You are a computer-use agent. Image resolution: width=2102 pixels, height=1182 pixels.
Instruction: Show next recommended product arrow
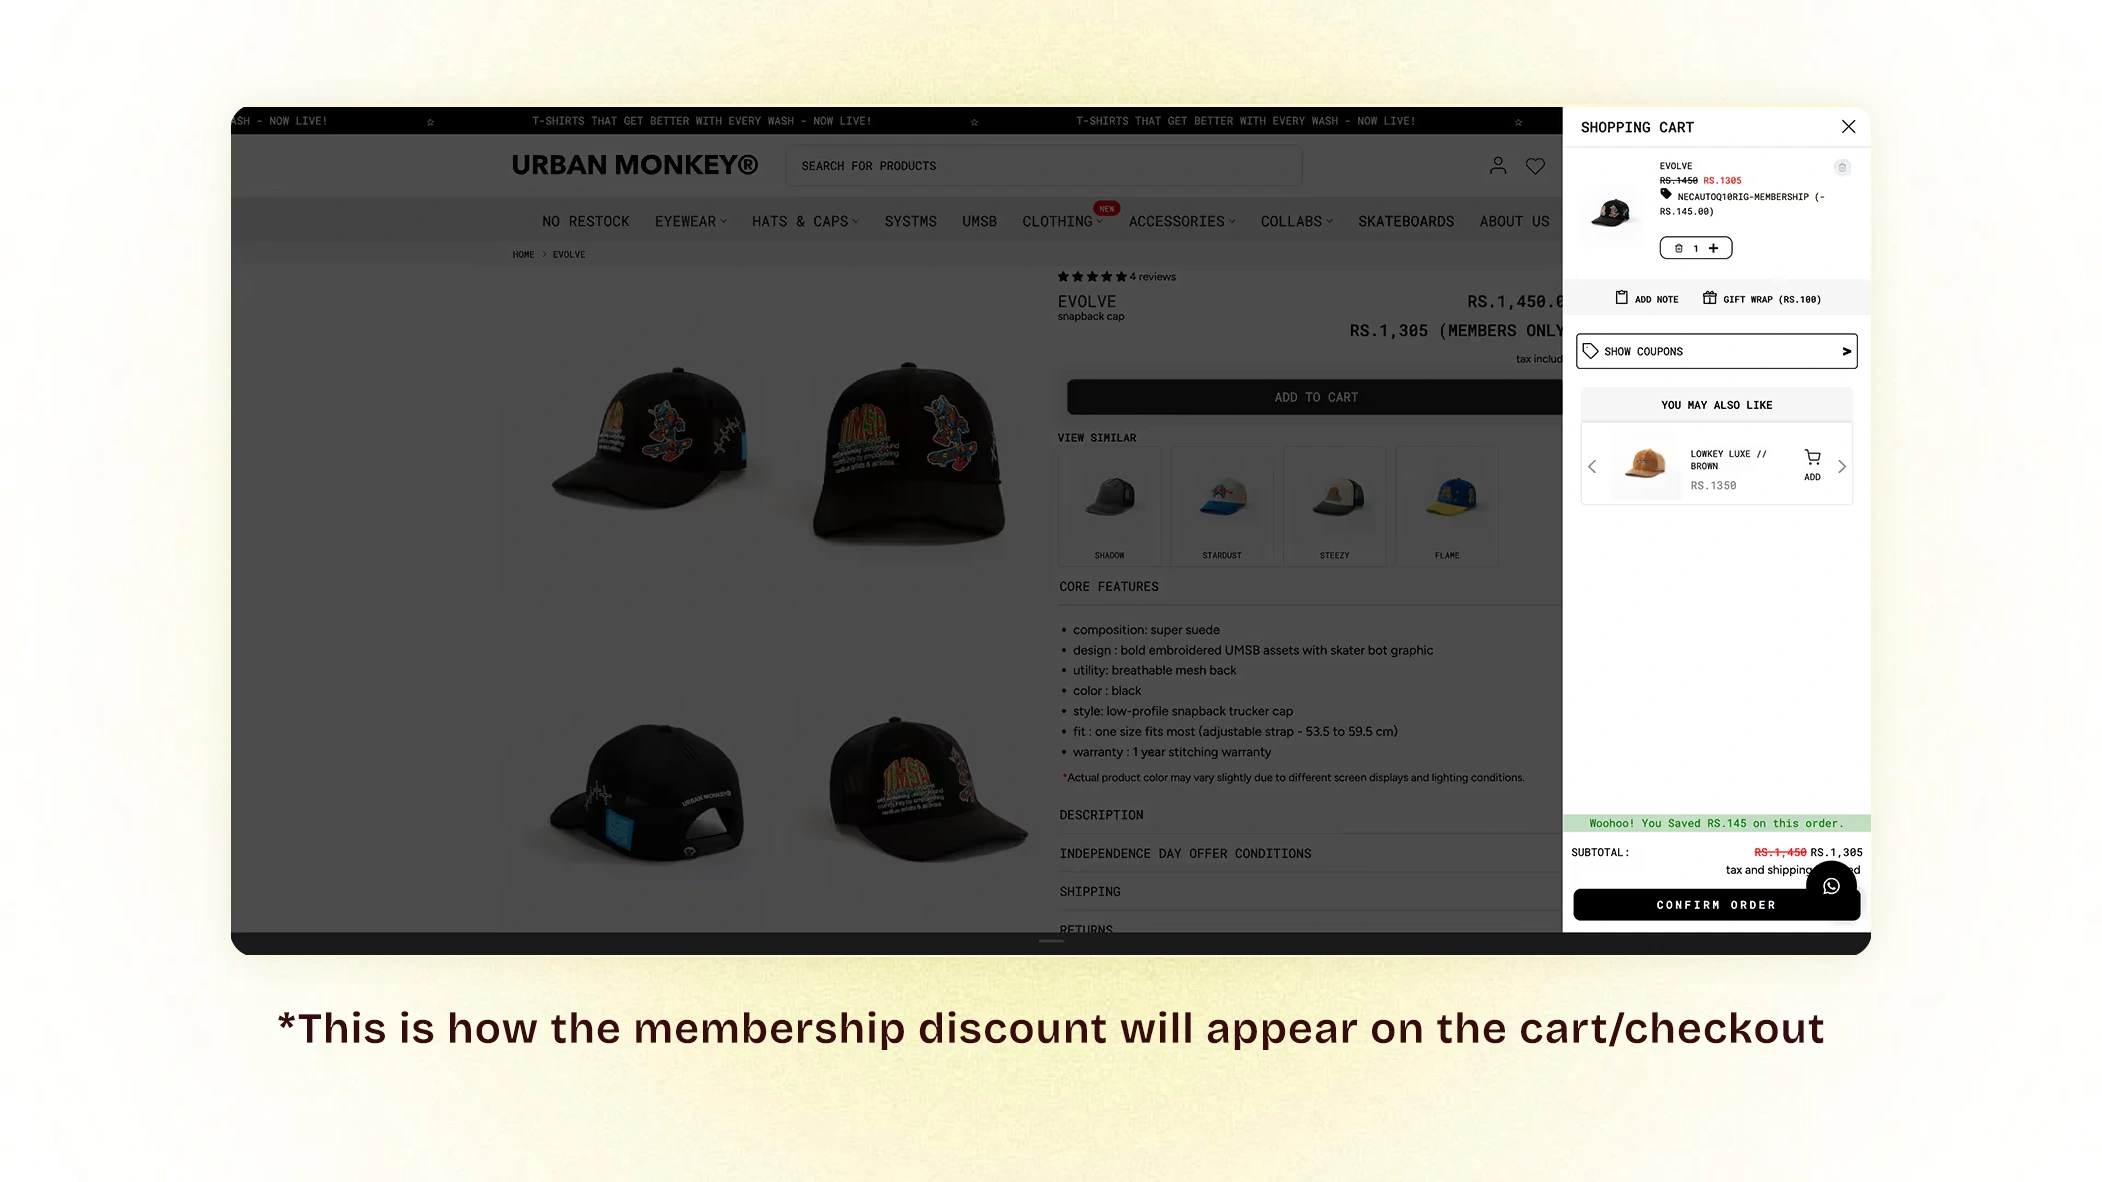point(1842,467)
